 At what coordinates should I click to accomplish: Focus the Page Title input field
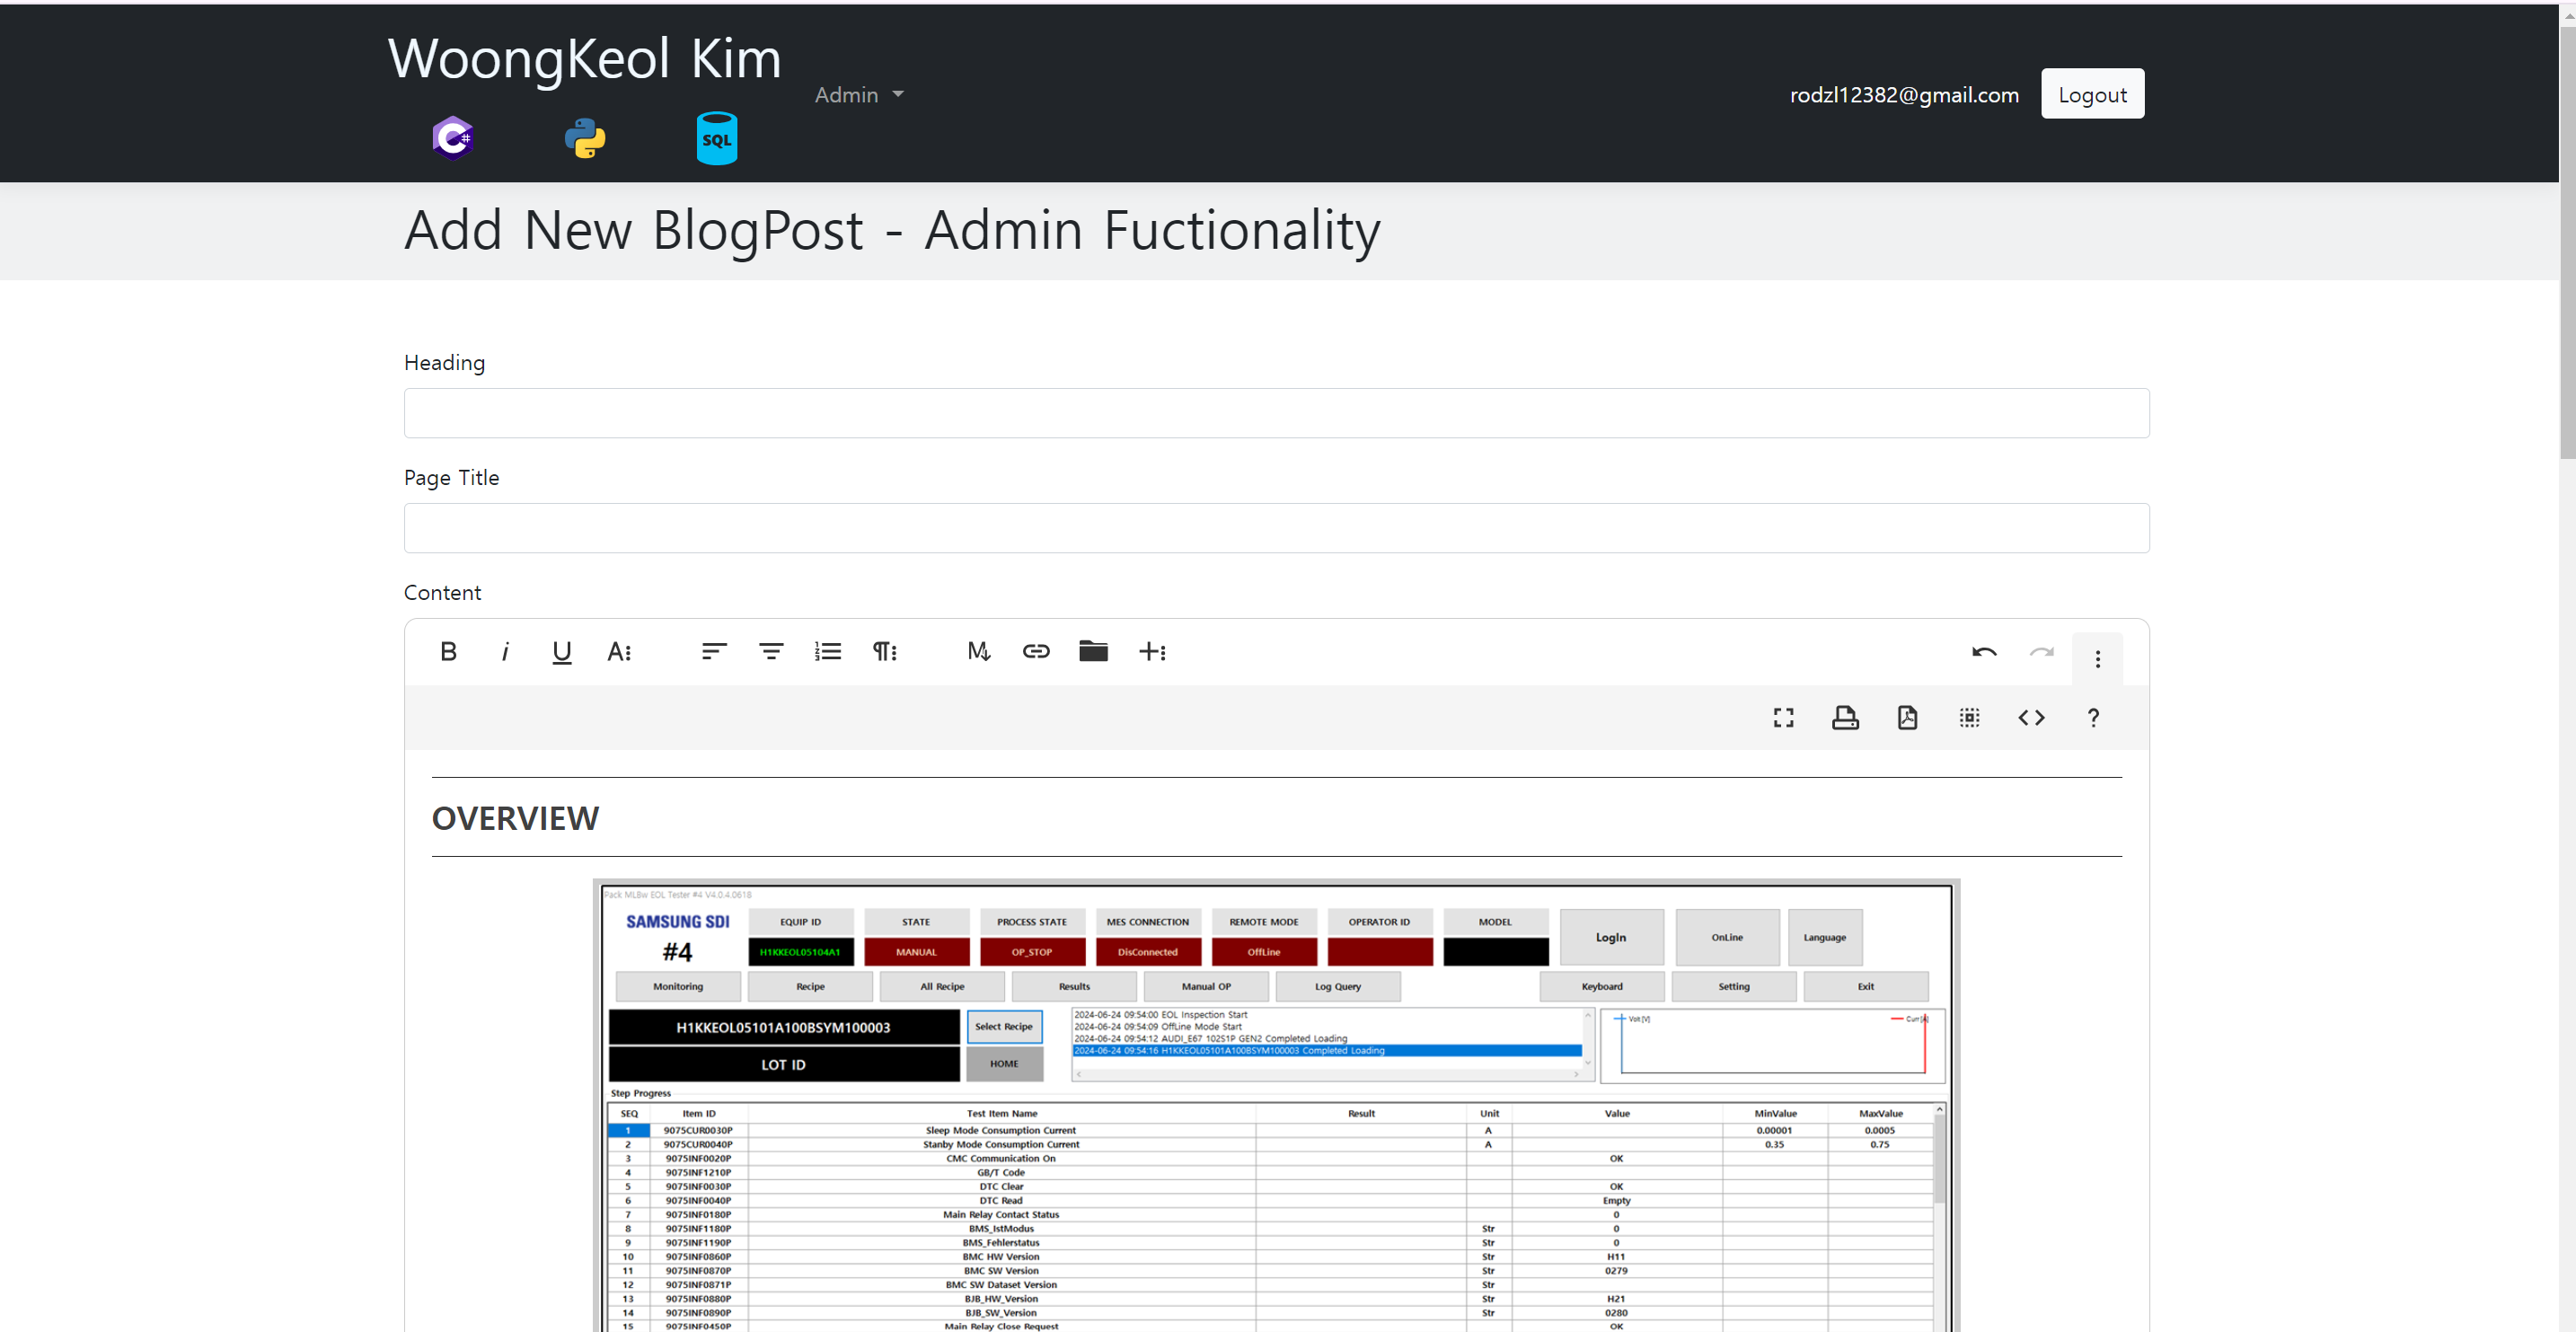(1276, 528)
